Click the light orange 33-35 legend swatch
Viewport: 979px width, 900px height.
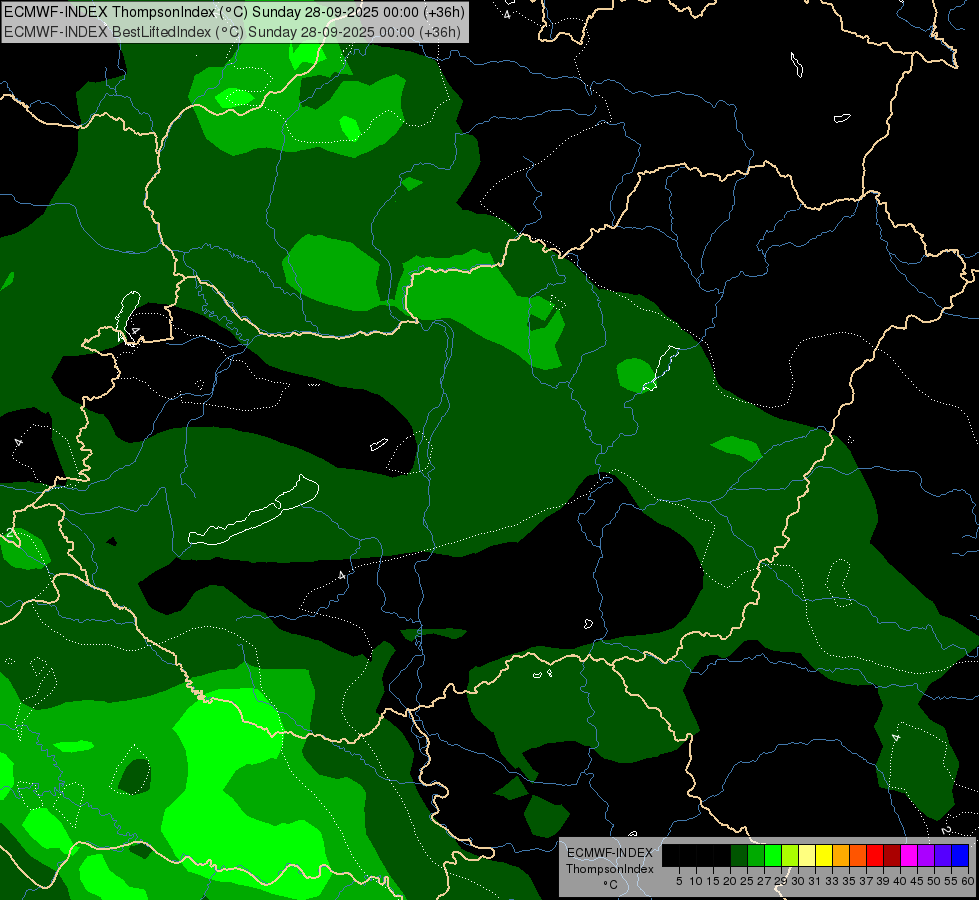pyautogui.click(x=841, y=855)
